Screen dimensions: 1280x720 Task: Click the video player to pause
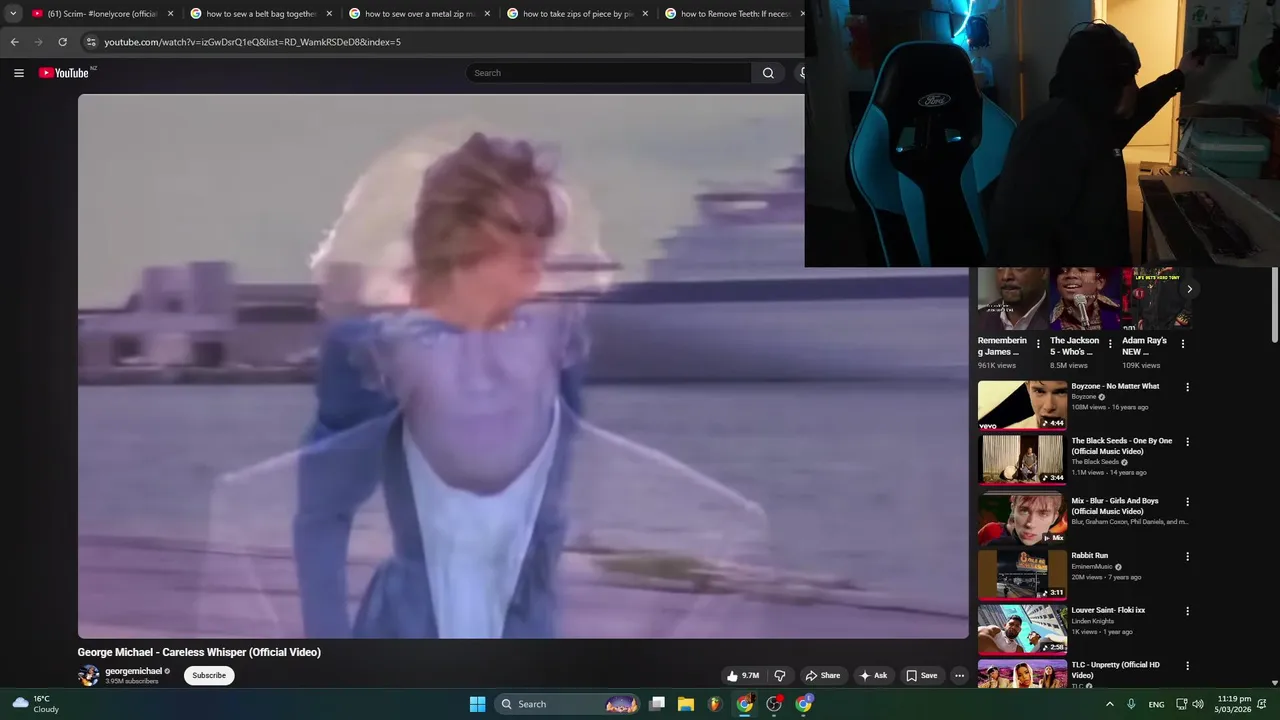(x=523, y=366)
